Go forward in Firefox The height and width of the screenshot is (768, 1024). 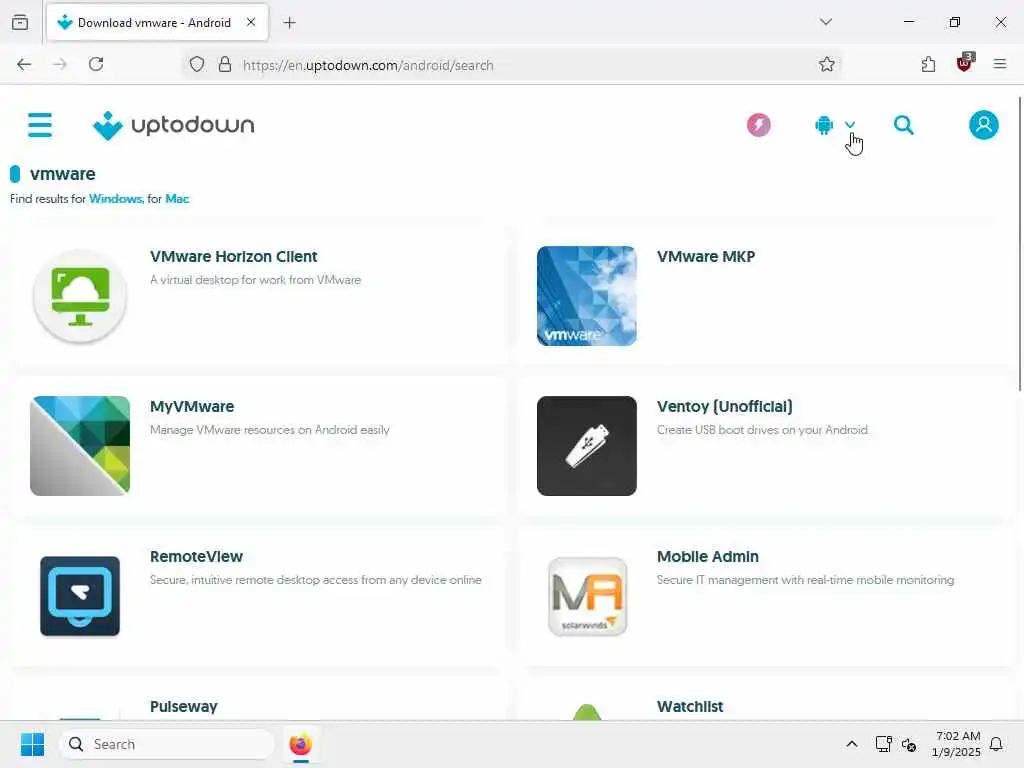60,64
